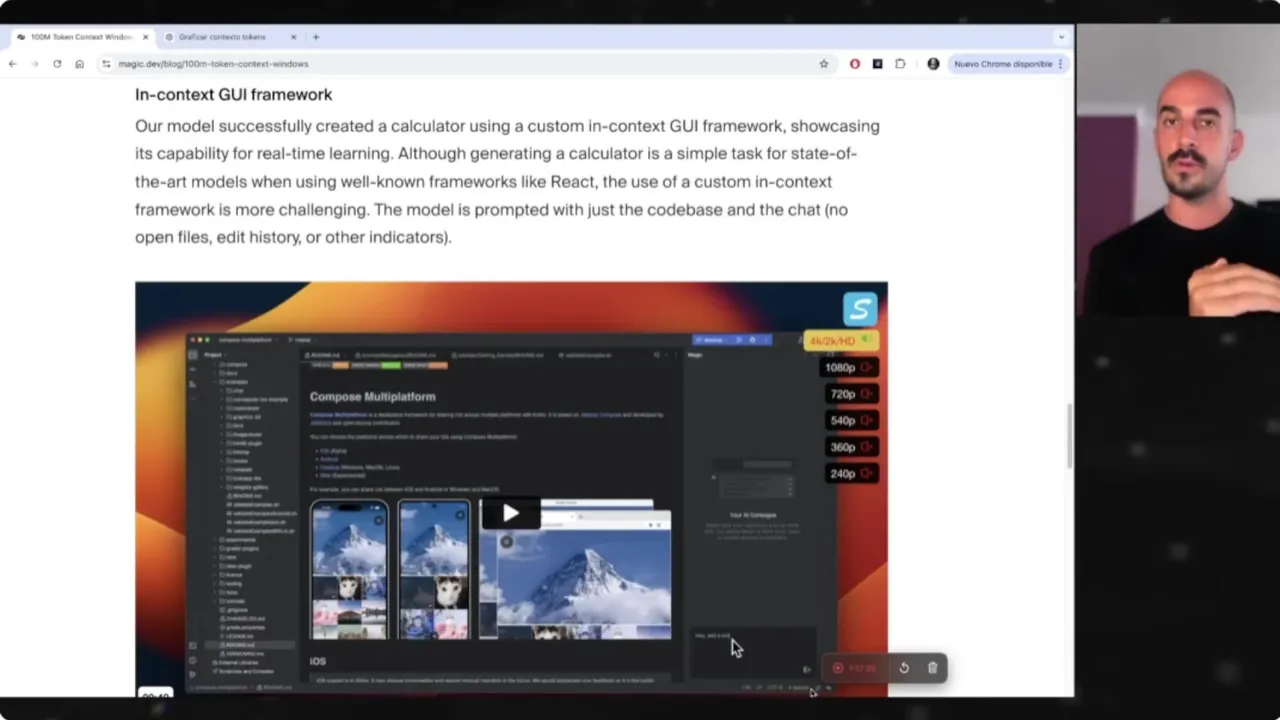1280x720 pixels.
Task: Bookmark this page with the star icon
Action: [824, 64]
